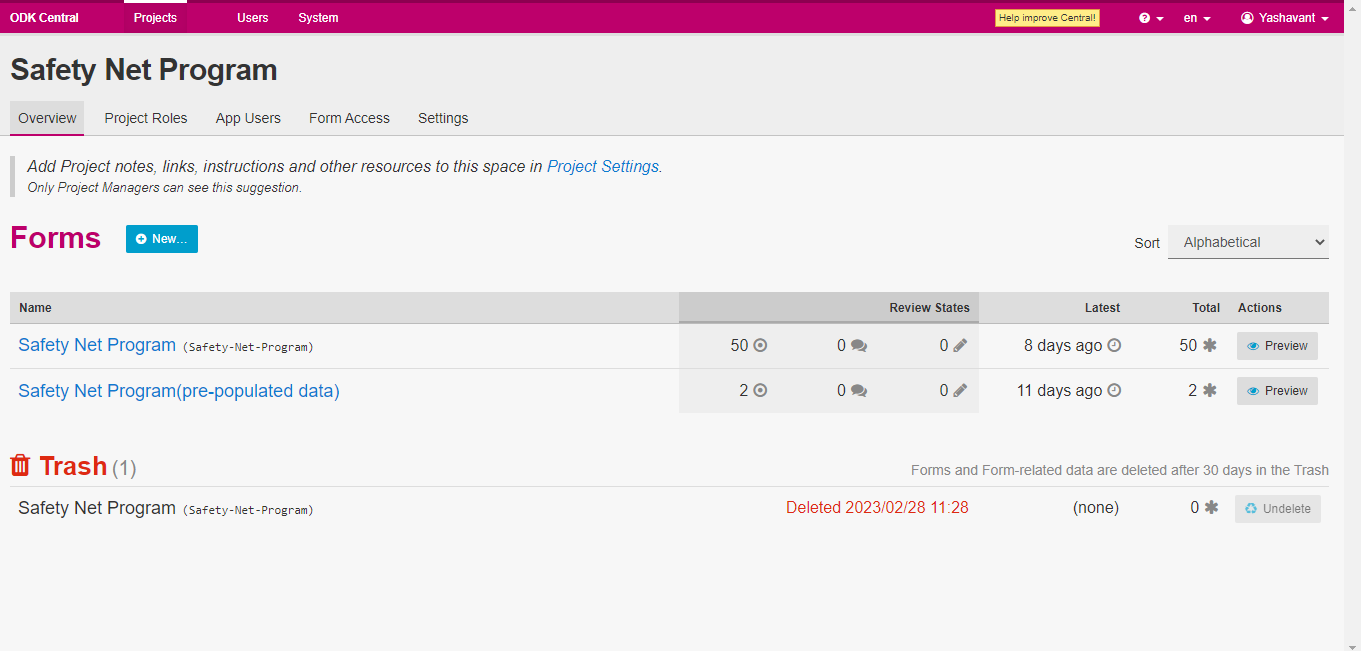Open the Form Access tab
1361x651 pixels.
pos(349,118)
